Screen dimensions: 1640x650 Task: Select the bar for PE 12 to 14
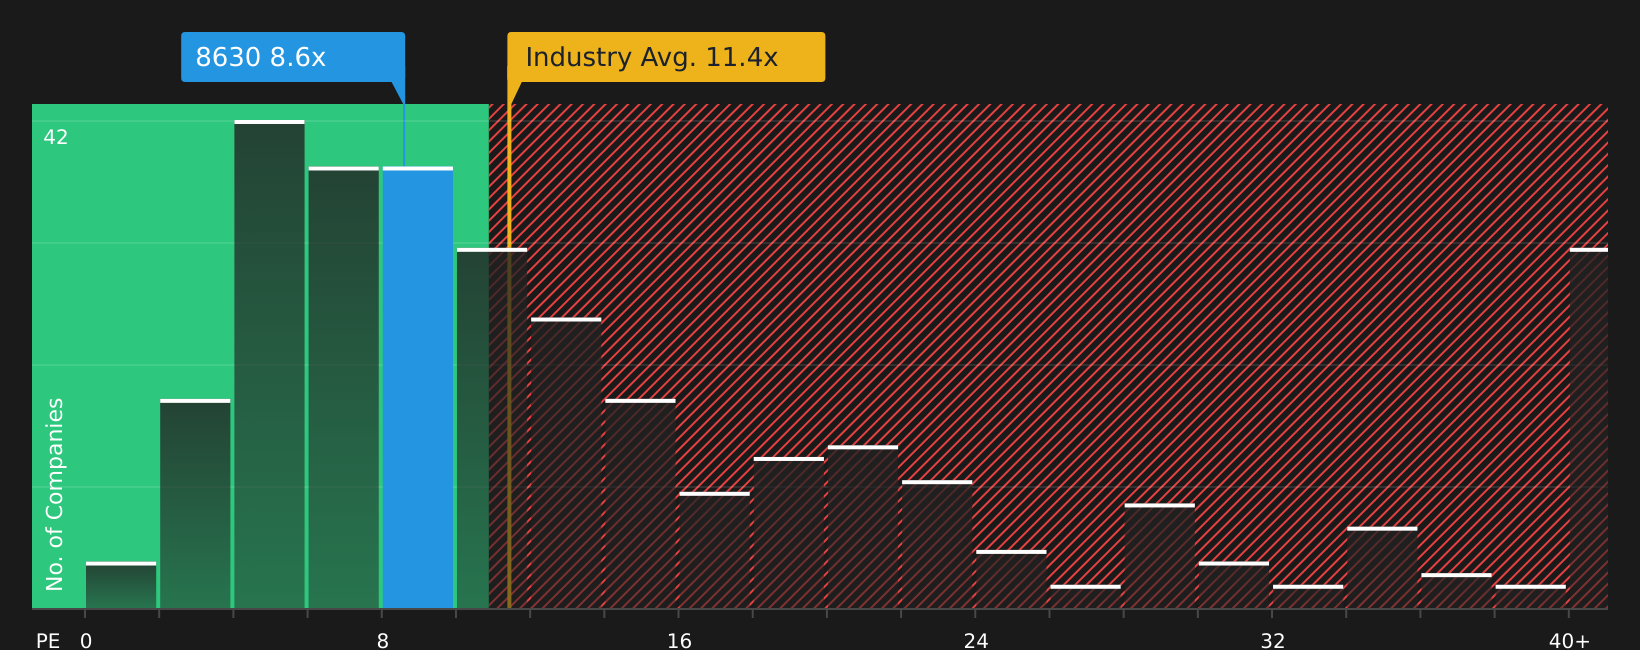click(566, 464)
